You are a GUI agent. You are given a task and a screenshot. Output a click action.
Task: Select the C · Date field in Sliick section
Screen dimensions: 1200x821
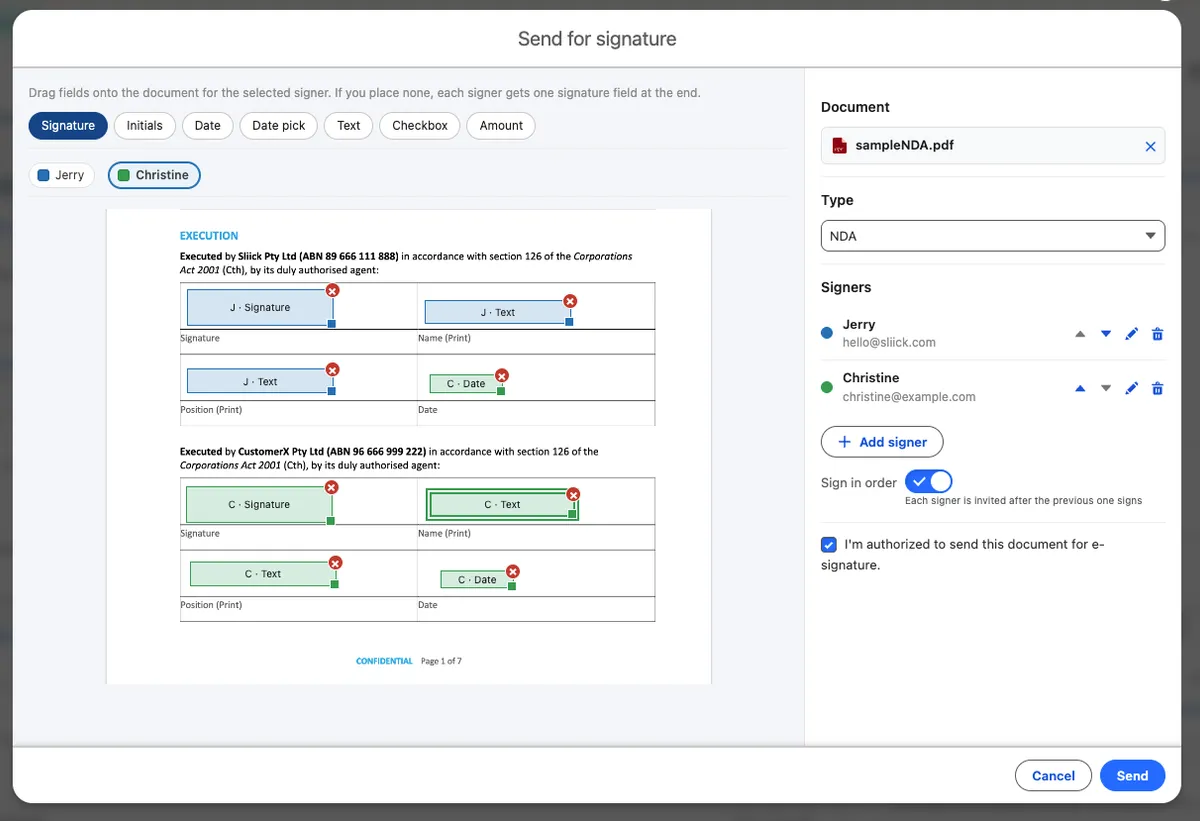click(x=466, y=383)
